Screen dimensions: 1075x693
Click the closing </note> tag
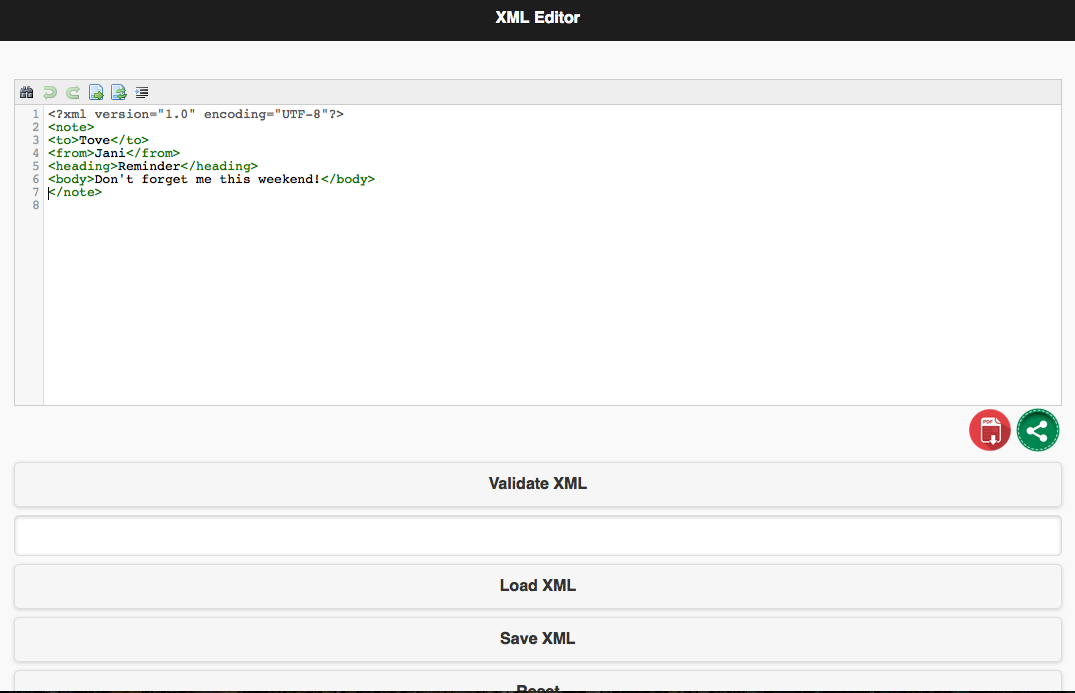(x=76, y=192)
